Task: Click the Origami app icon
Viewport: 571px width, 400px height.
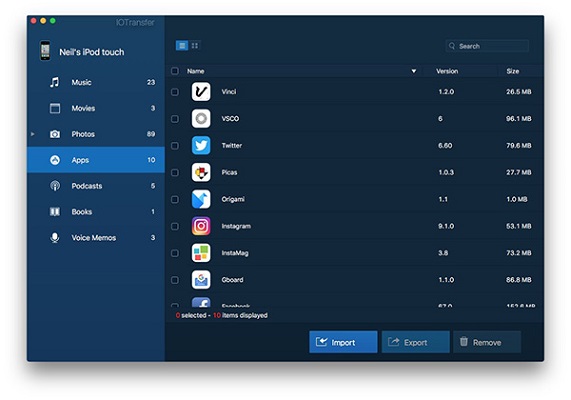Action: click(201, 199)
